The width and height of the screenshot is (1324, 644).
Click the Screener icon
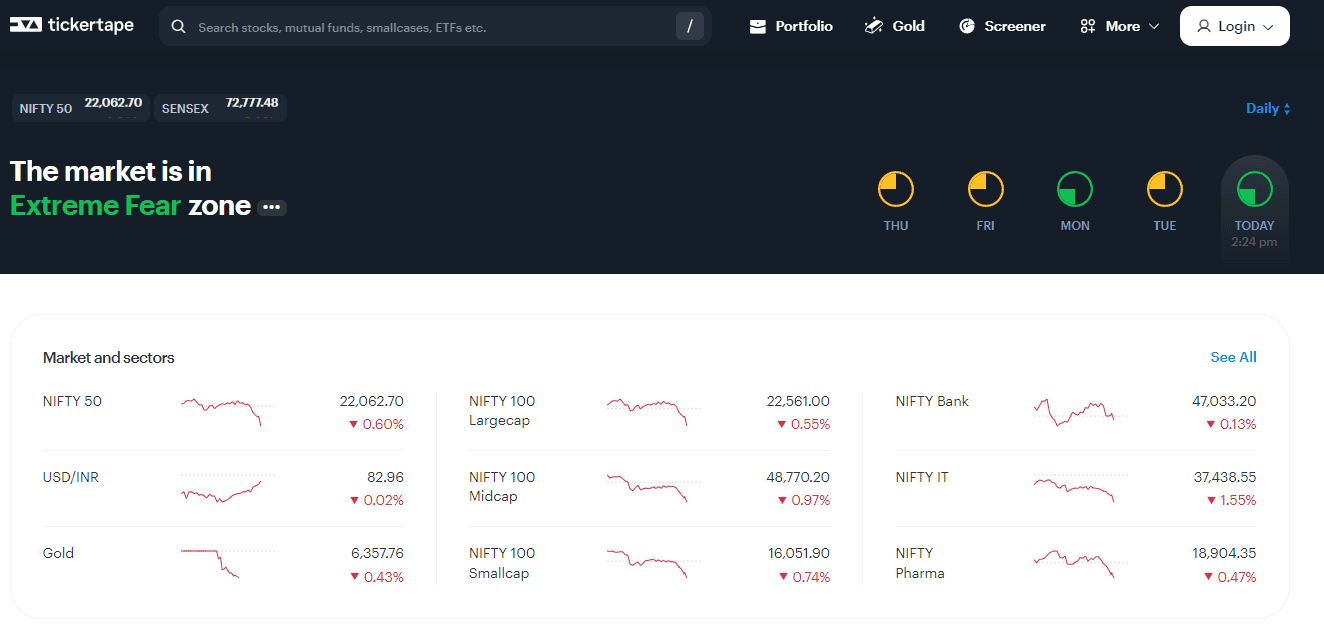[967, 26]
